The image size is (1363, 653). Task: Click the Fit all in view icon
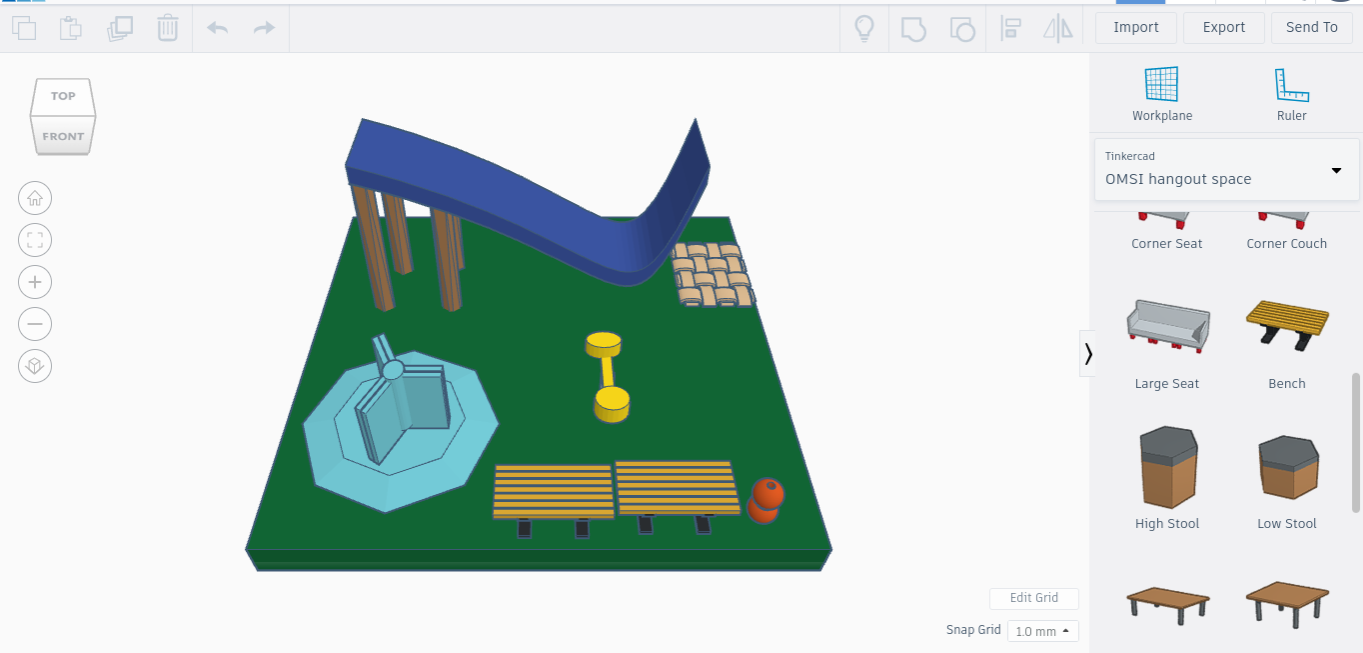35,240
